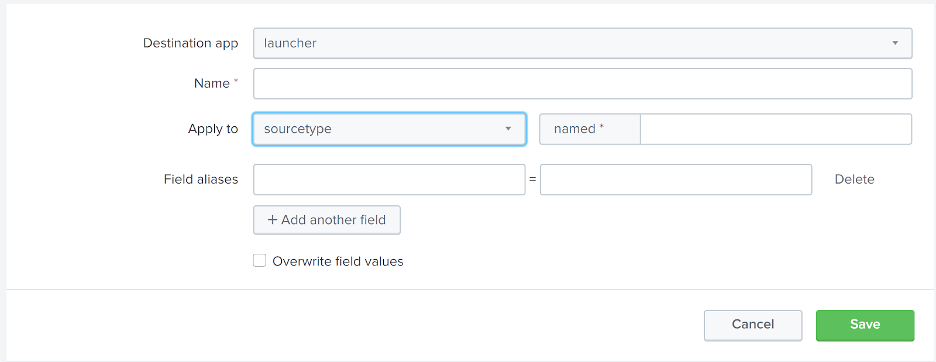Screen dimensions: 936x362
Task: Click the Name field label
Action: click(x=212, y=84)
